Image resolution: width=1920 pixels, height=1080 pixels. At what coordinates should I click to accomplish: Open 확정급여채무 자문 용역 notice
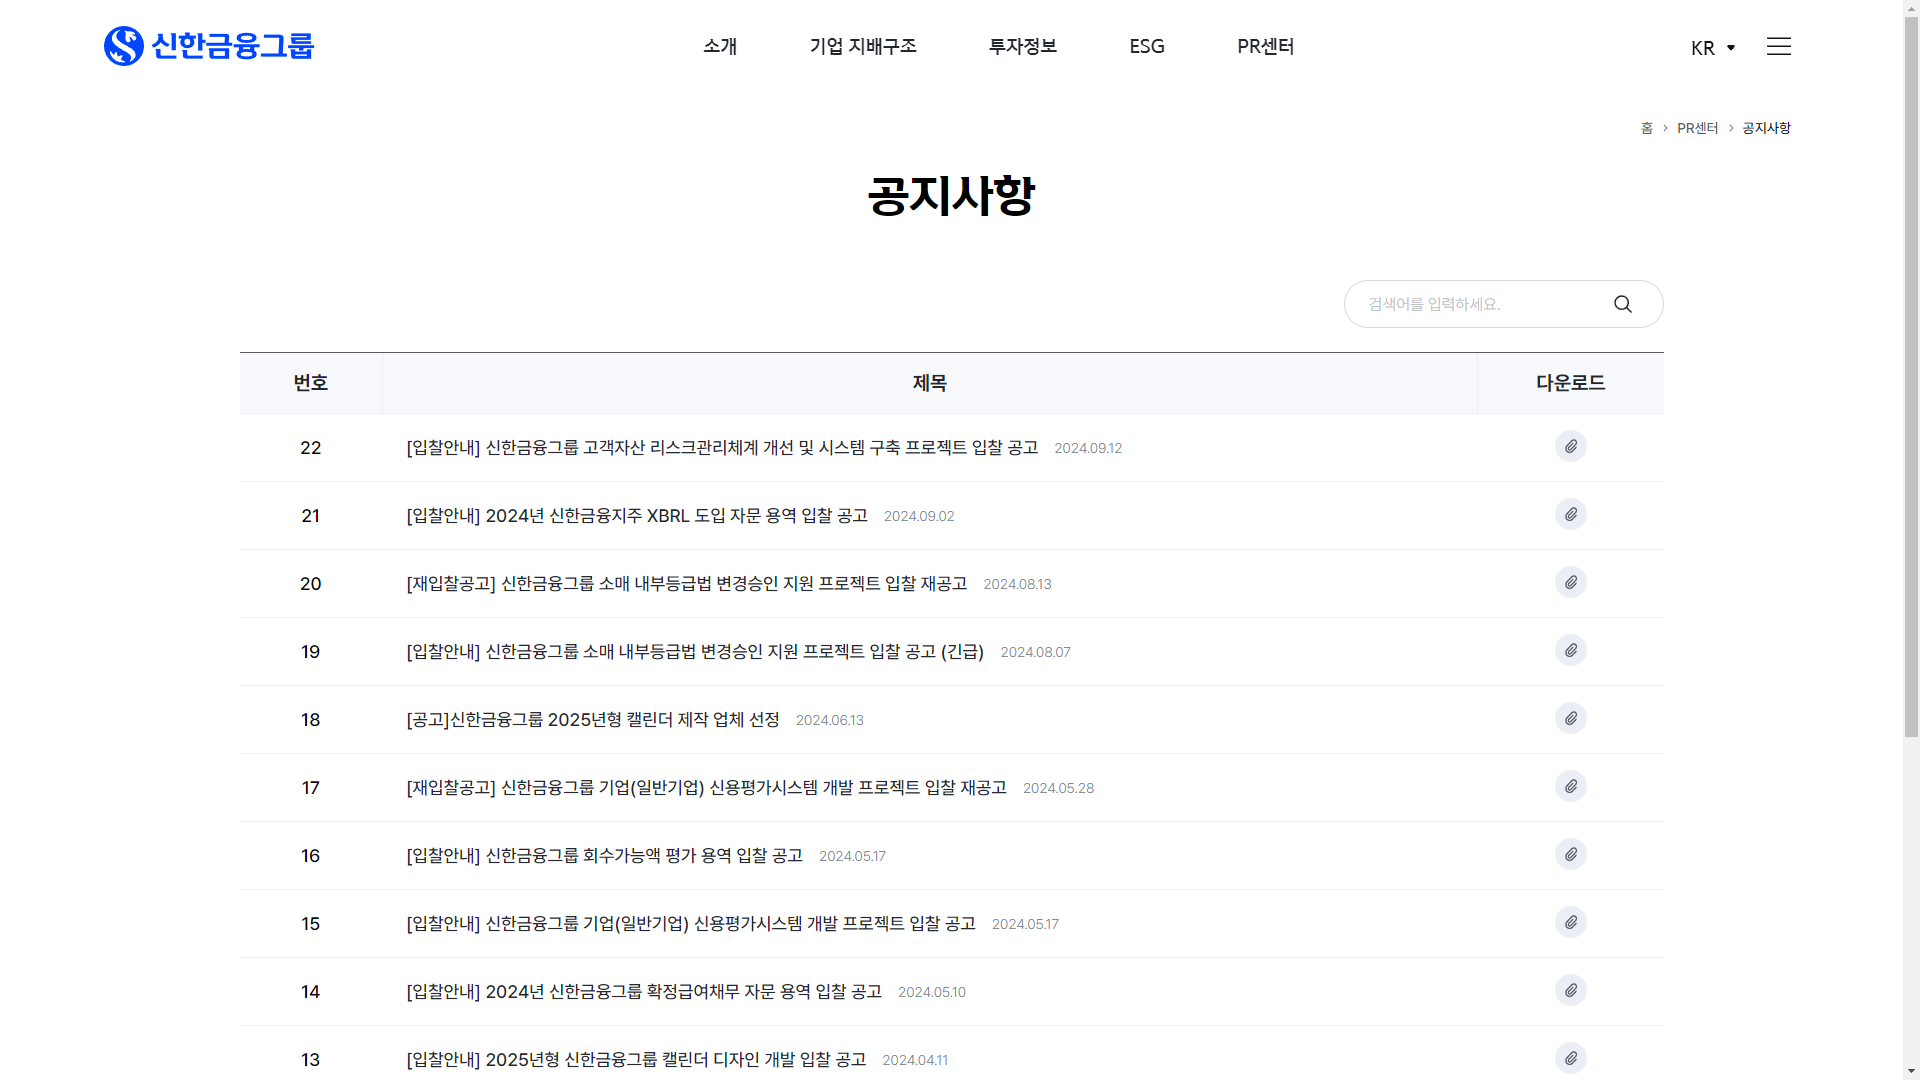644,992
